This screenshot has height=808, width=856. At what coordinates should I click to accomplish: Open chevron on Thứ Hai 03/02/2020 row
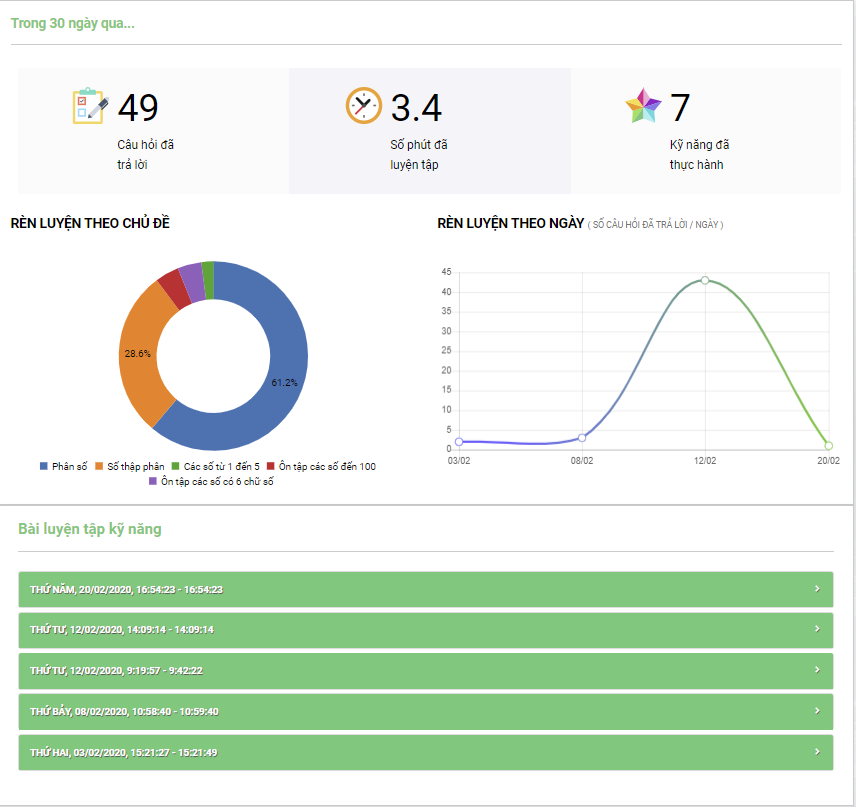coord(817,751)
